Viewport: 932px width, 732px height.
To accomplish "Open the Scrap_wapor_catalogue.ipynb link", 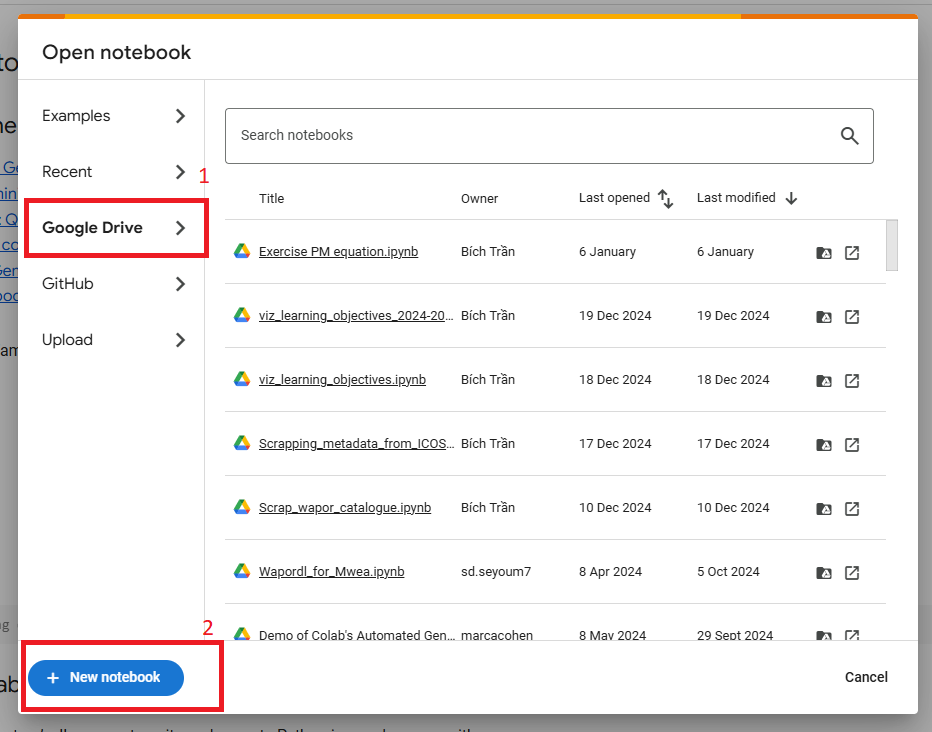I will pos(344,508).
